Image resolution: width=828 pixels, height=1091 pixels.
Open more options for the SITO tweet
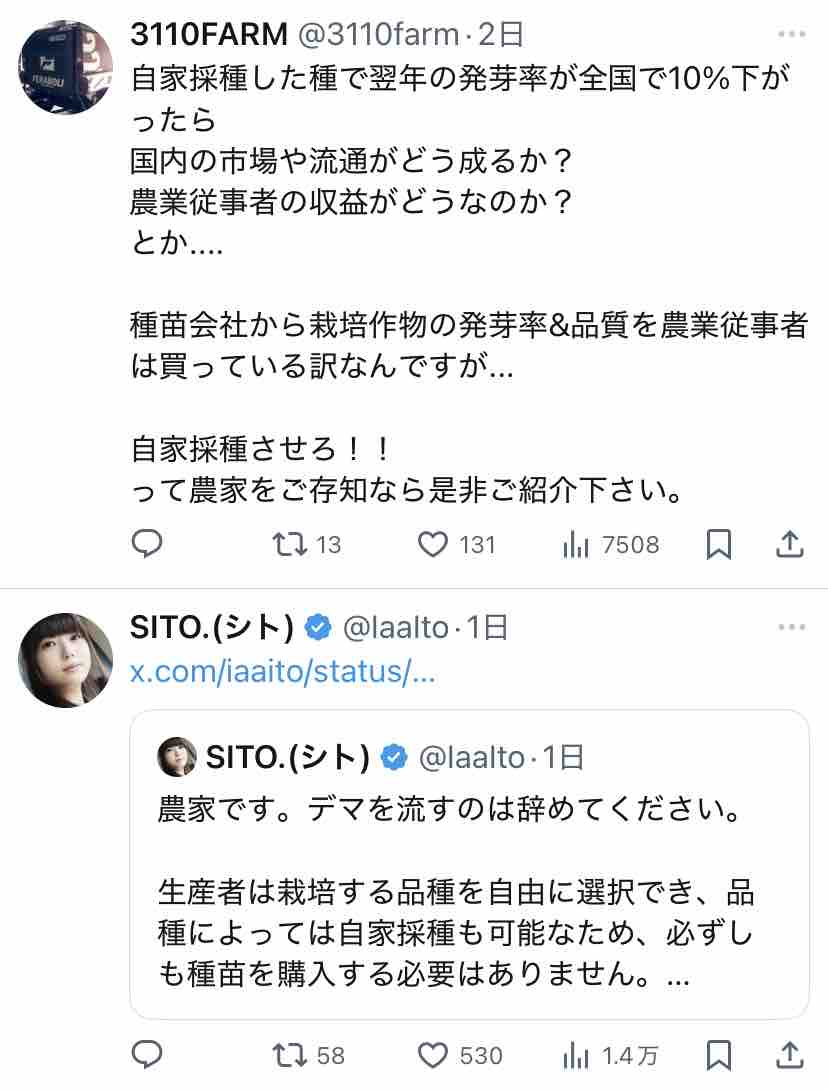(792, 627)
